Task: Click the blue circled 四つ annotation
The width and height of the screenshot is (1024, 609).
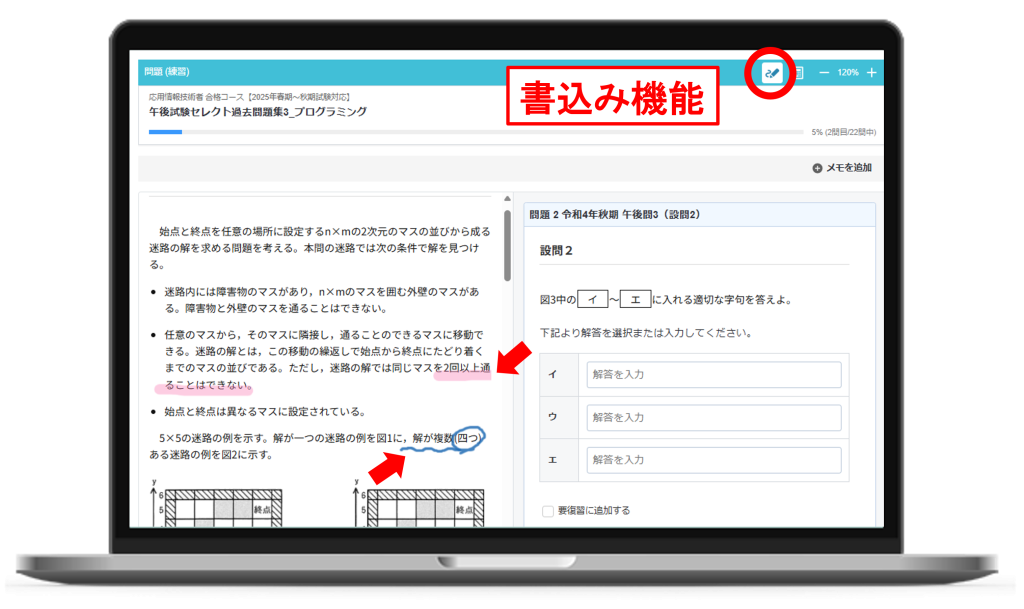Action: point(468,438)
